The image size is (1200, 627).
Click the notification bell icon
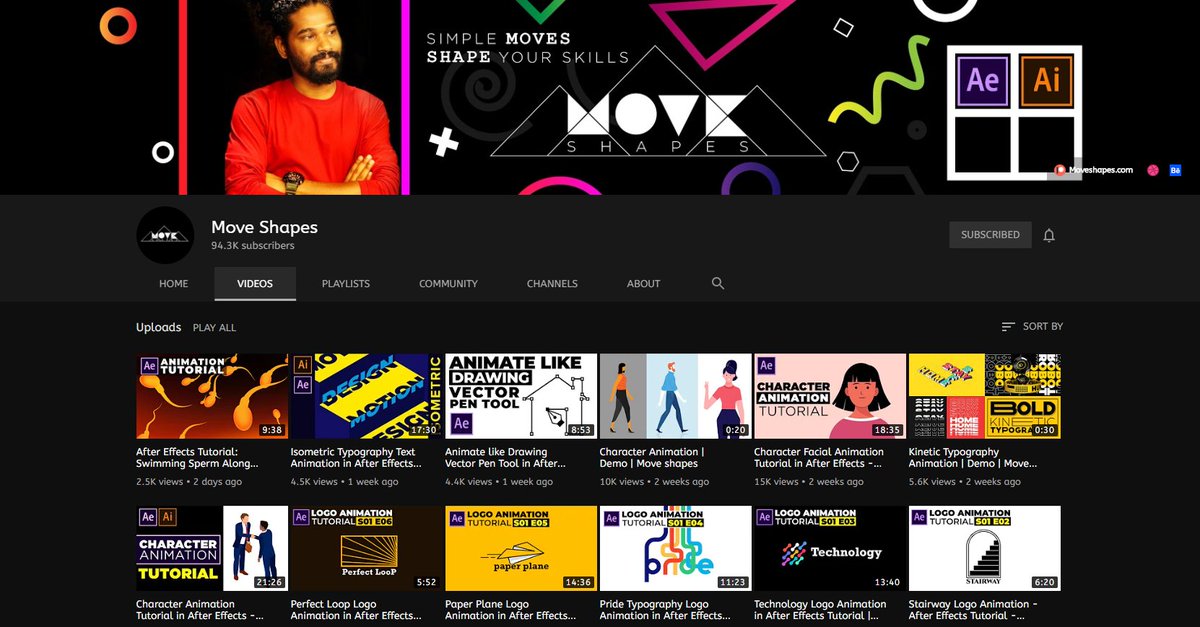(x=1049, y=235)
